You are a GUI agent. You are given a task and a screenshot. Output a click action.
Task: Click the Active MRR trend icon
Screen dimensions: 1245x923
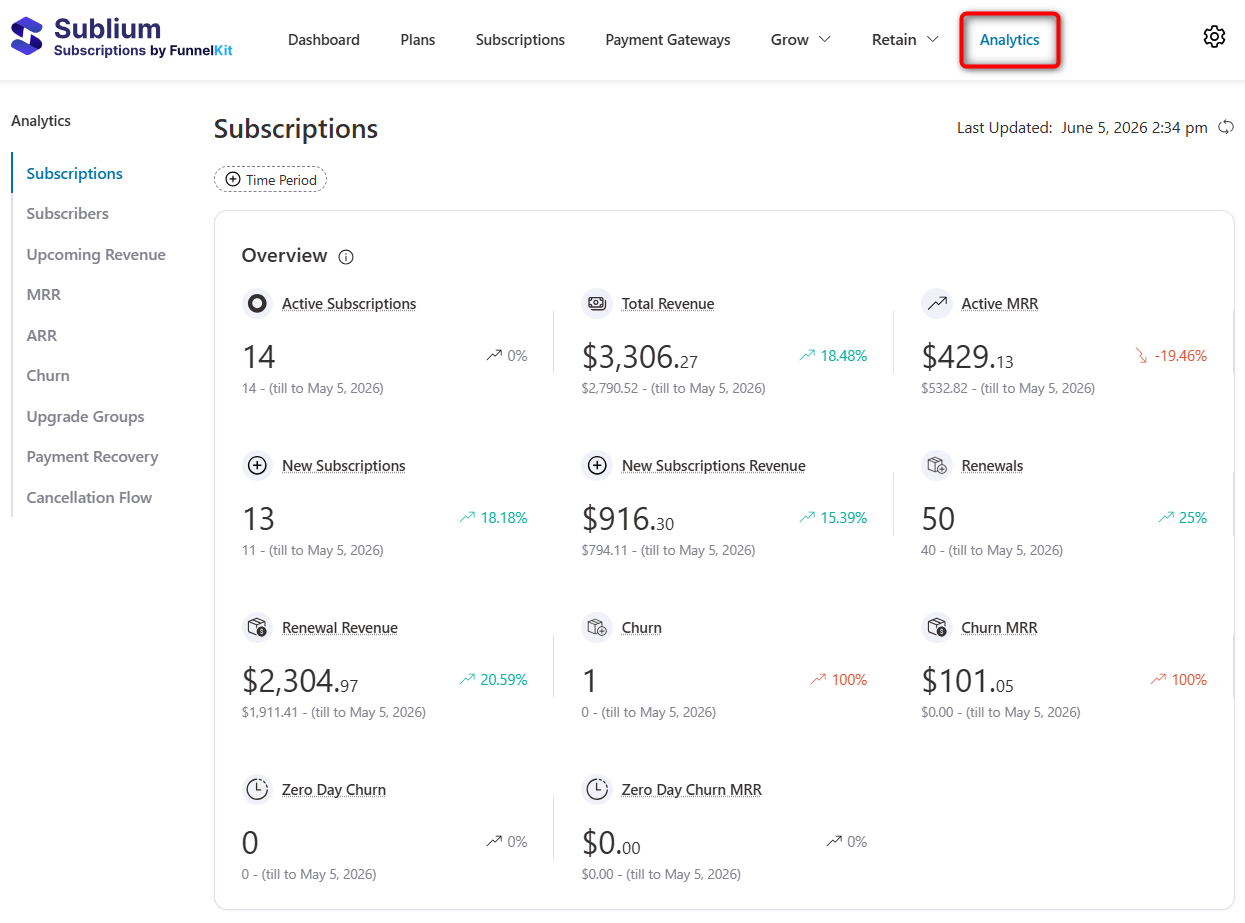click(x=937, y=303)
